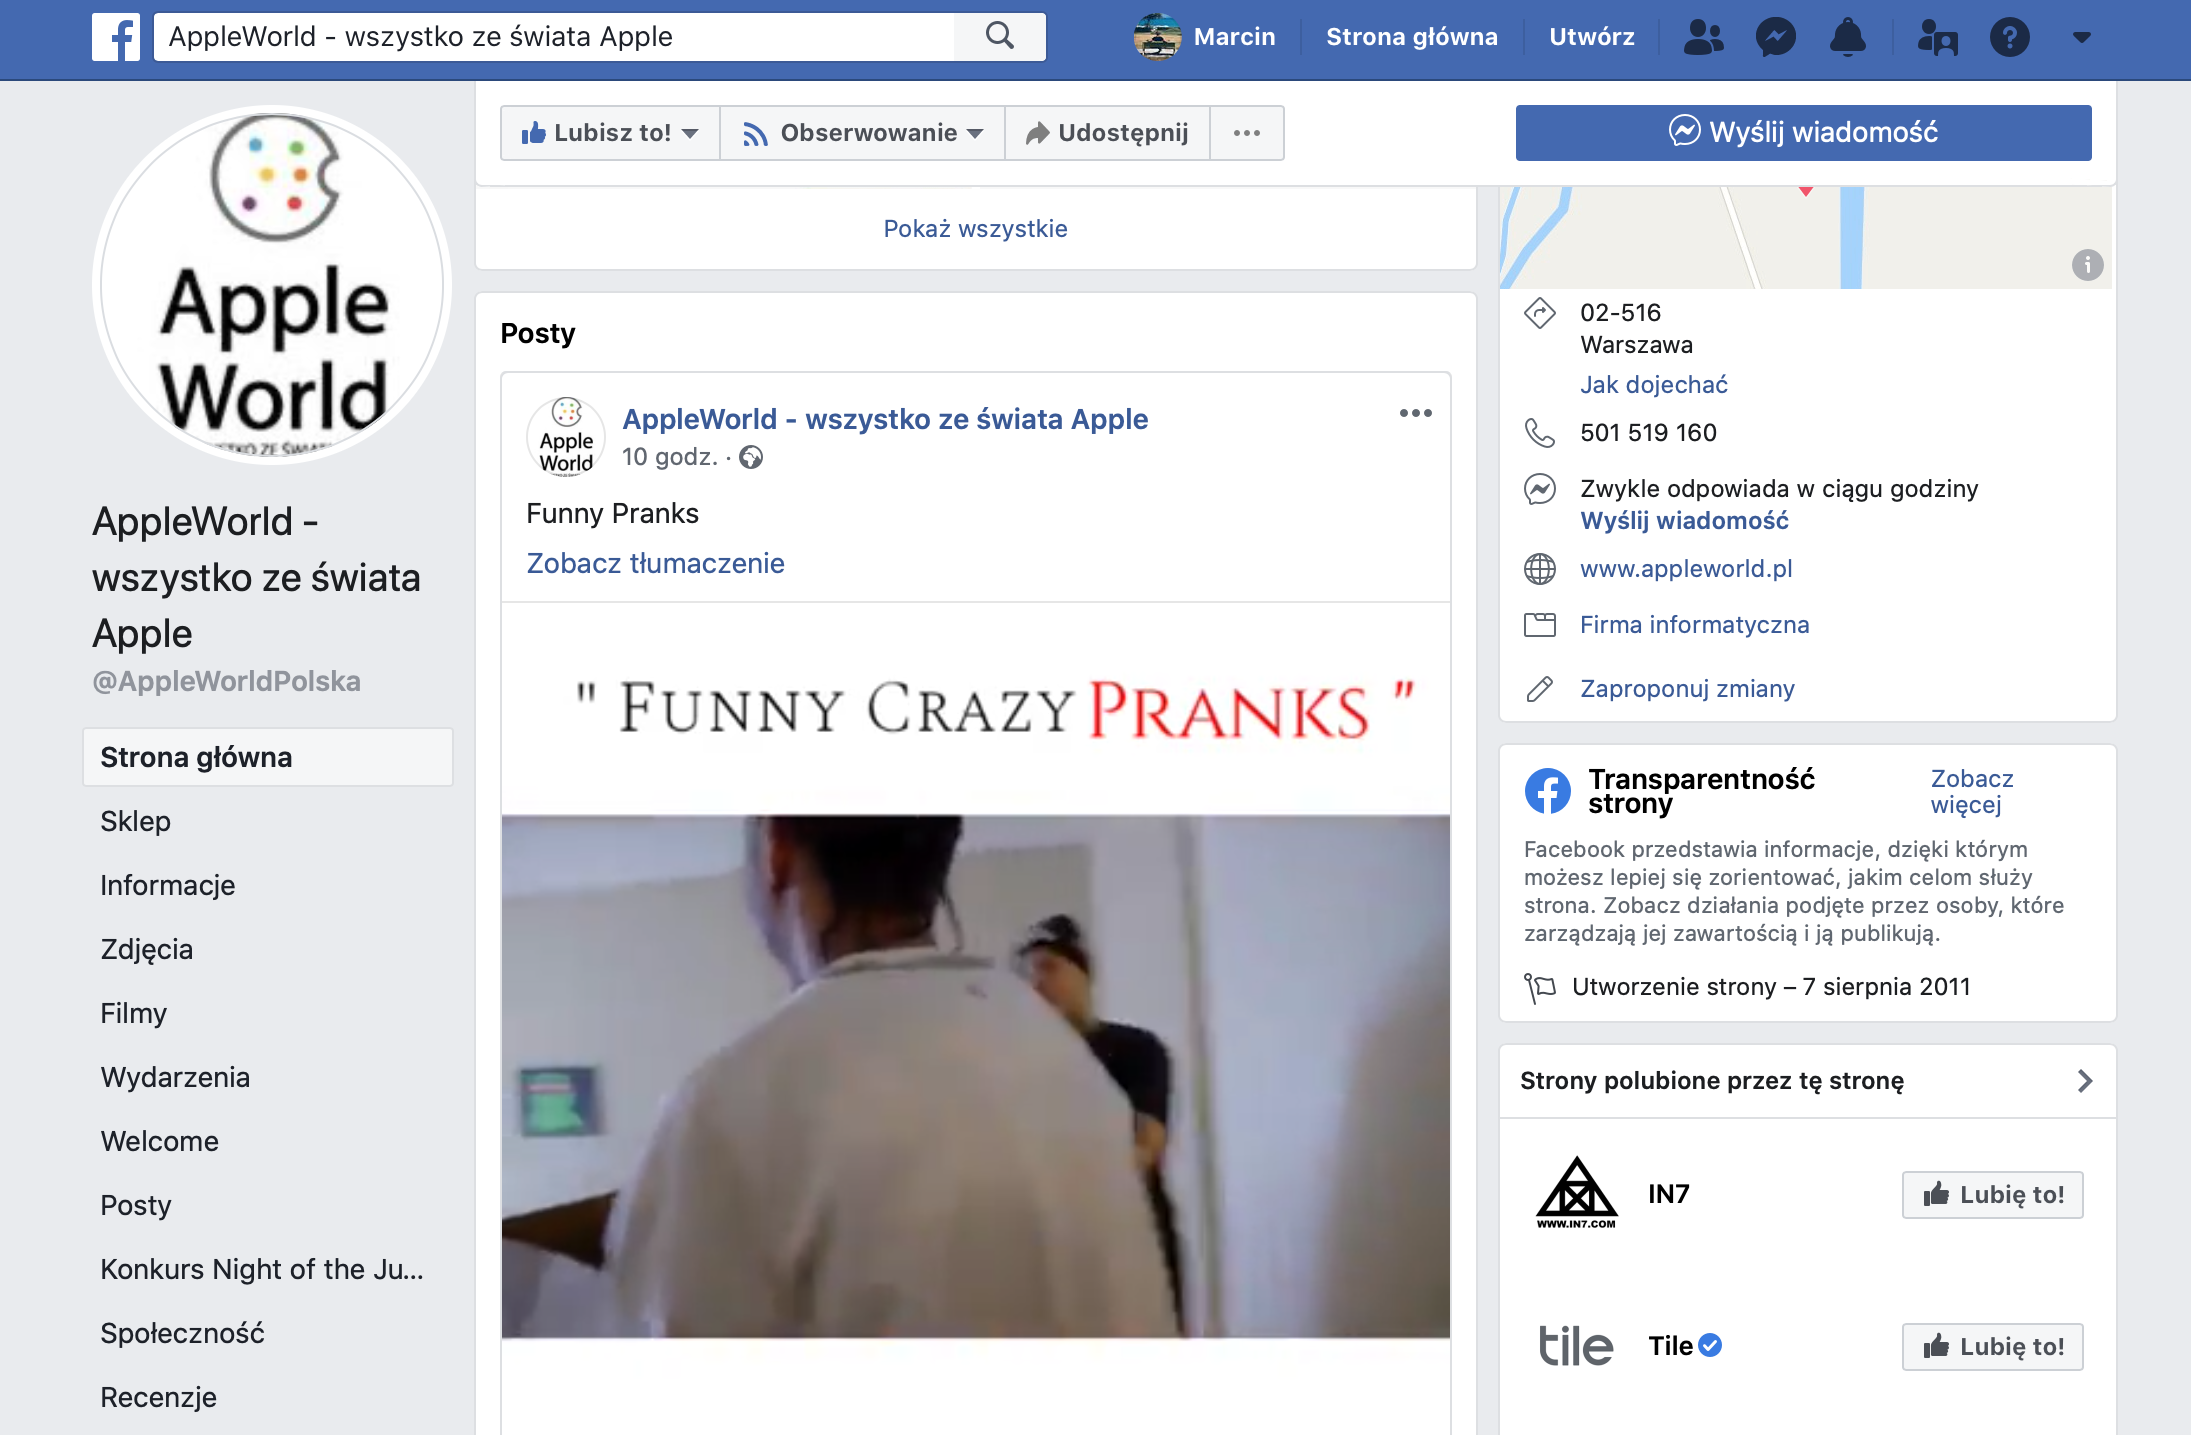Screen dimensions: 2191x1435
Task: Click the page creation flag icon
Action: [x=1540, y=987]
